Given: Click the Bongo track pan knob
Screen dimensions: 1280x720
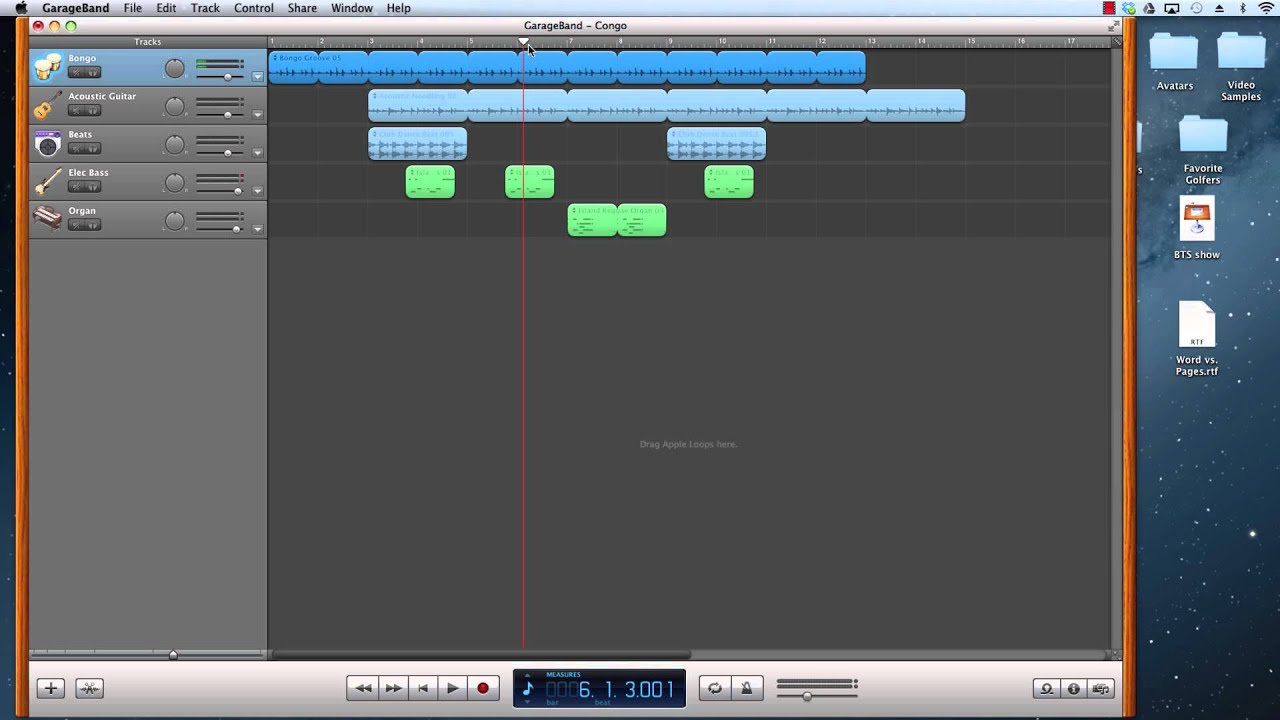Looking at the screenshot, I should (175, 68).
